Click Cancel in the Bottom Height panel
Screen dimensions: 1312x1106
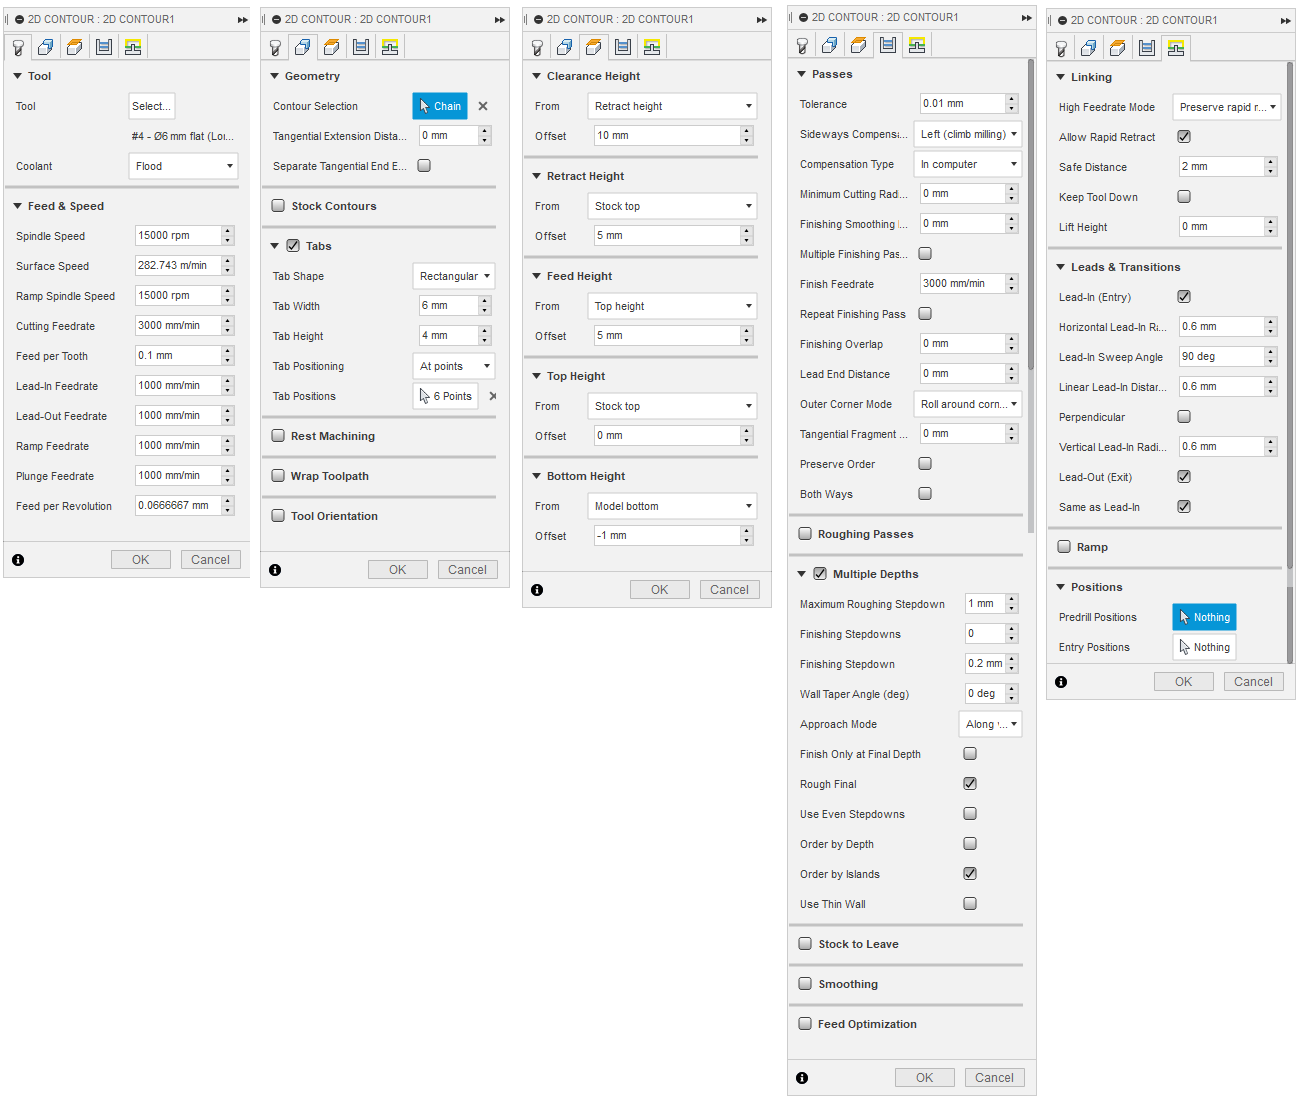[x=729, y=590]
